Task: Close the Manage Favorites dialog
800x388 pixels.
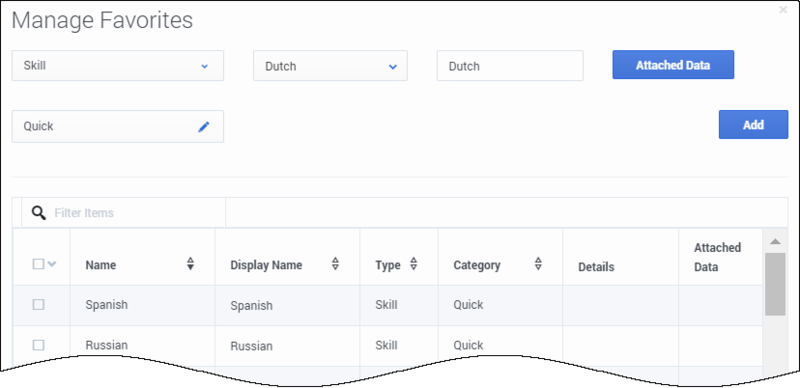Action: (x=783, y=10)
